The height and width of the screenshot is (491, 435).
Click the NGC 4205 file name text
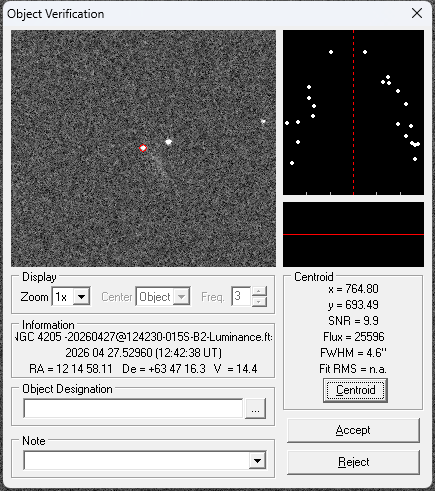point(143,337)
